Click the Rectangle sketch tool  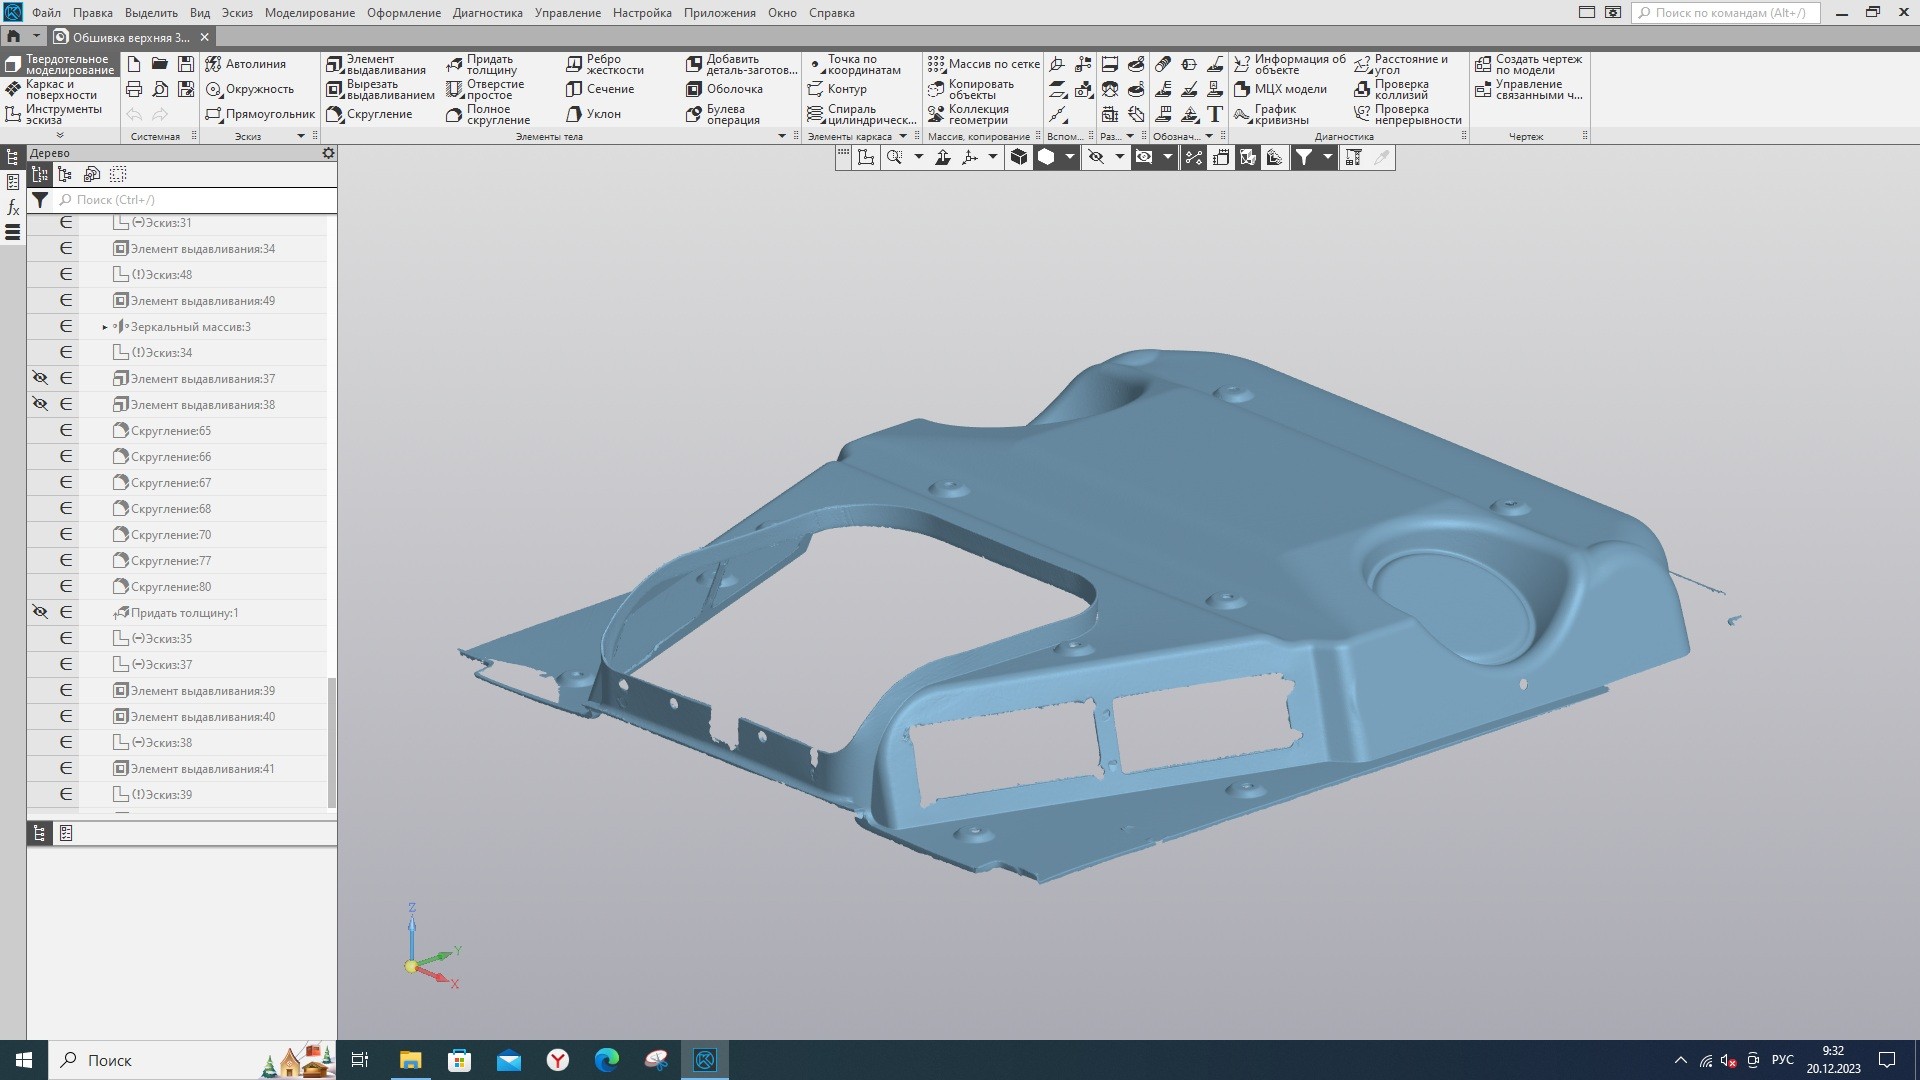(260, 114)
